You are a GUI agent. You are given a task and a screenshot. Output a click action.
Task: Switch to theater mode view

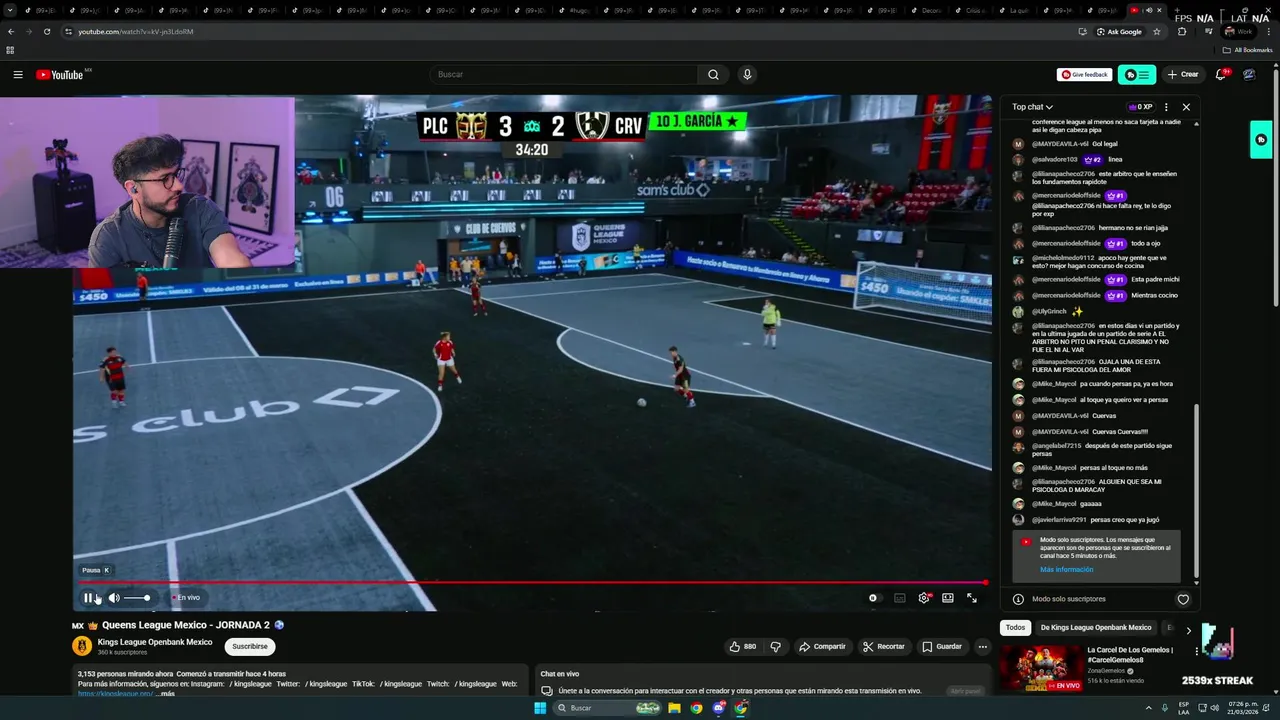point(948,598)
